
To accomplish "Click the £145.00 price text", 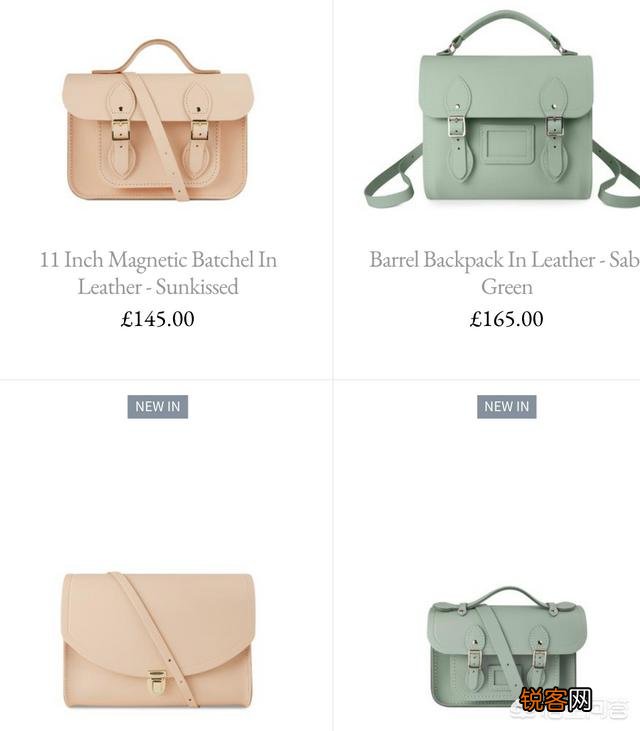I will (x=158, y=319).
